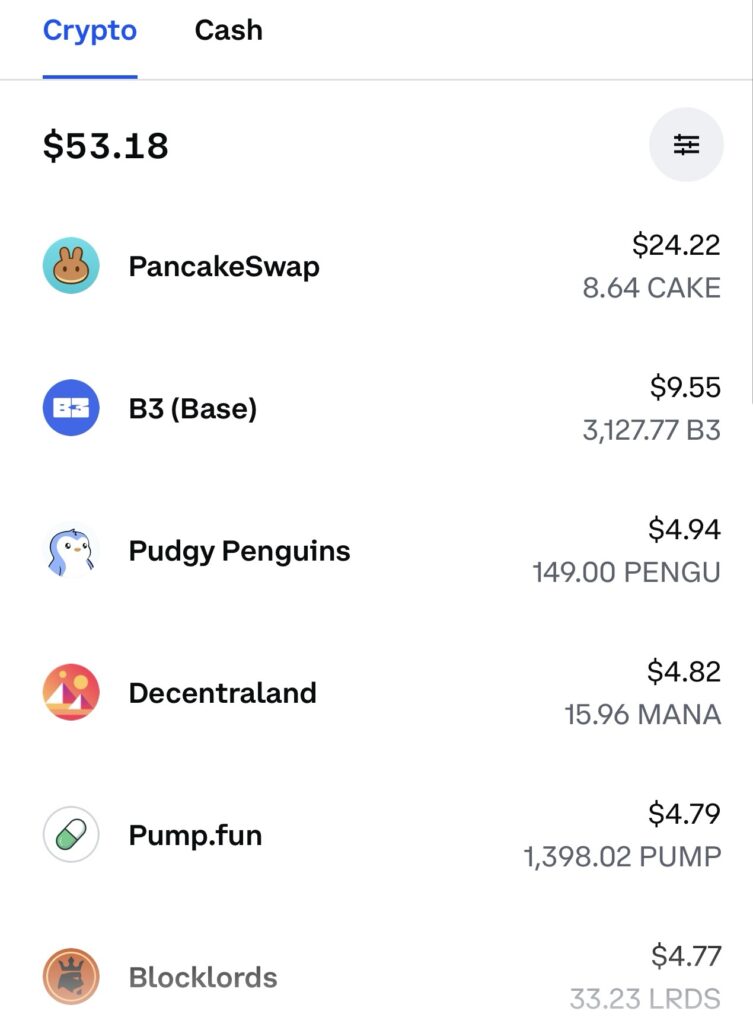Tap the Decentraland mountain logo
This screenshot has height=1024, width=753.
(71, 692)
